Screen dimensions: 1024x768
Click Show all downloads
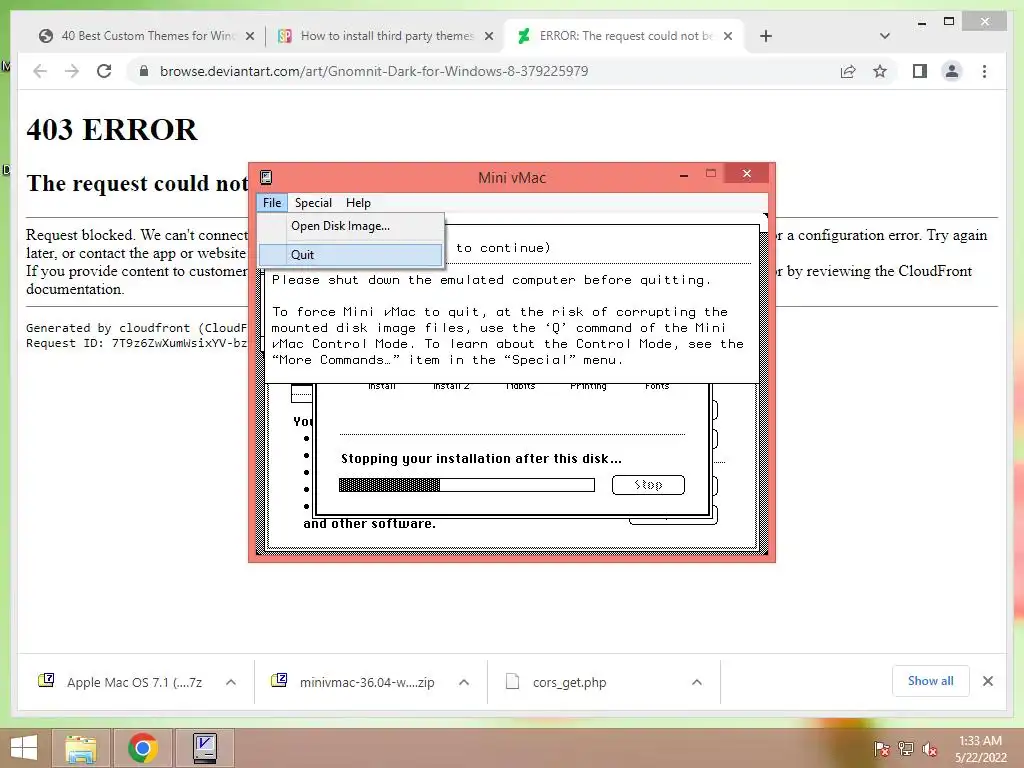click(x=931, y=681)
